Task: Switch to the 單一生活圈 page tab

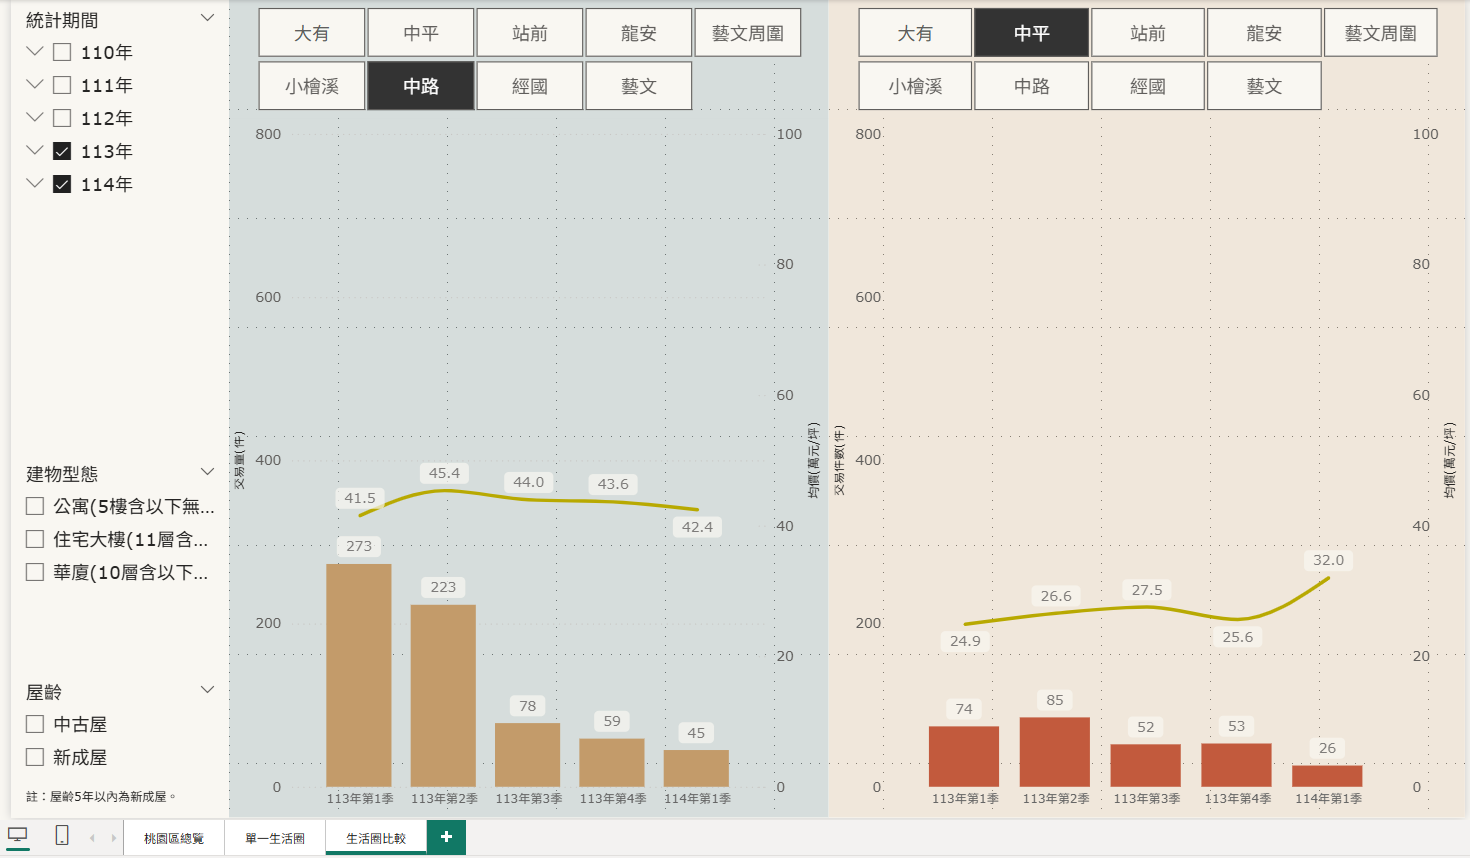Action: tap(275, 838)
